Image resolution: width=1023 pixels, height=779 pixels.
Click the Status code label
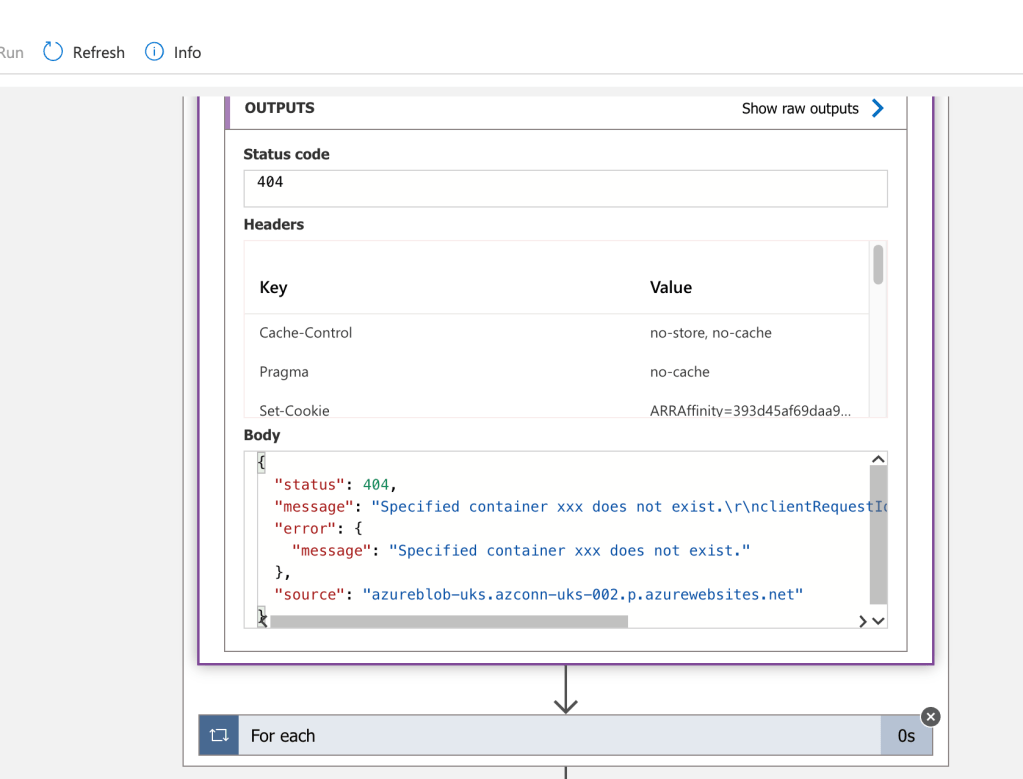pos(286,155)
